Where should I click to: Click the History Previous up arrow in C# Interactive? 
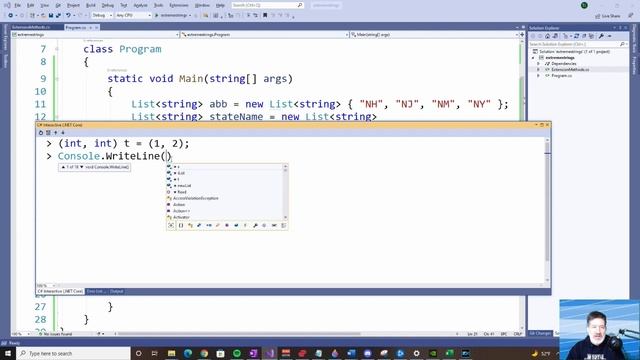pyautogui.click(x=56, y=133)
